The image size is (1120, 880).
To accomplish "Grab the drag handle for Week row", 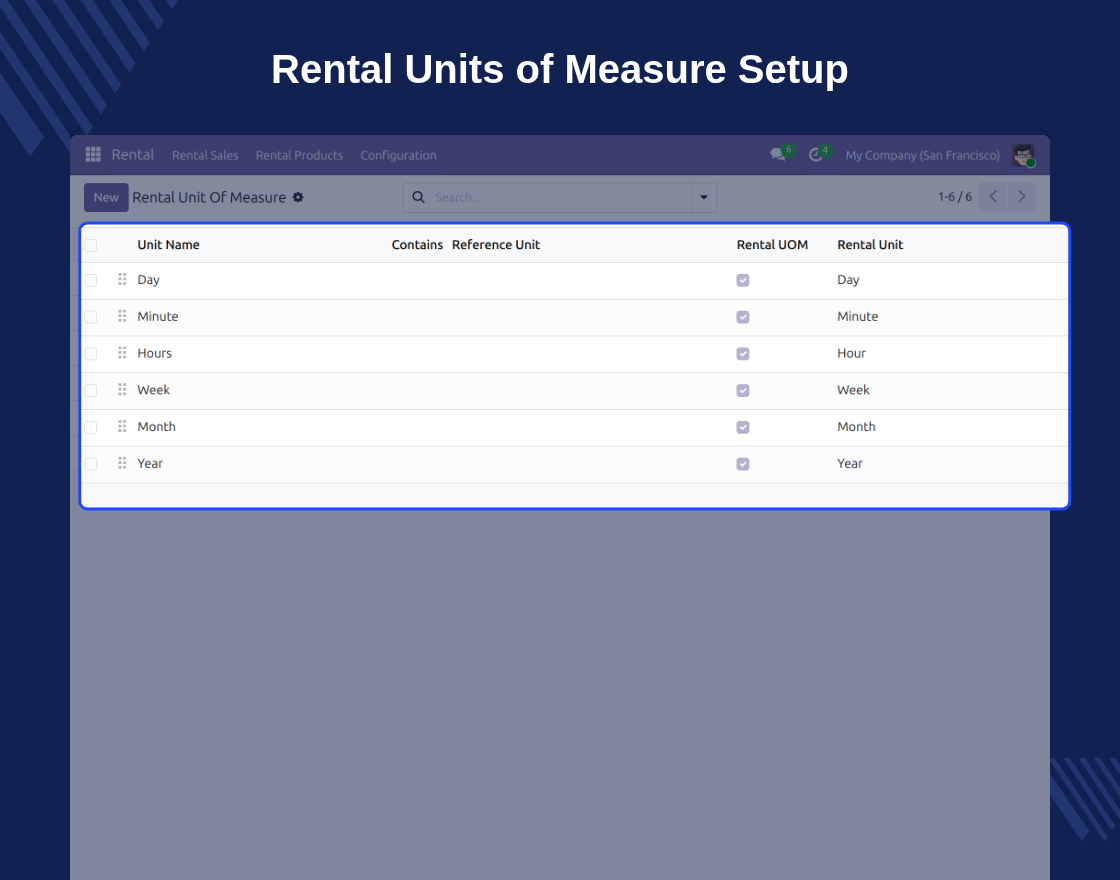I will pos(122,389).
